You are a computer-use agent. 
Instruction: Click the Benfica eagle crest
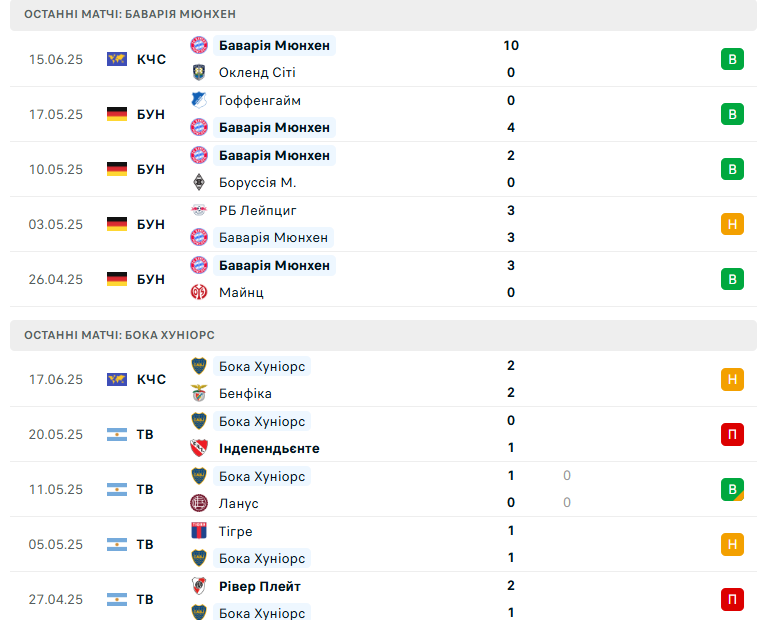coord(199,393)
